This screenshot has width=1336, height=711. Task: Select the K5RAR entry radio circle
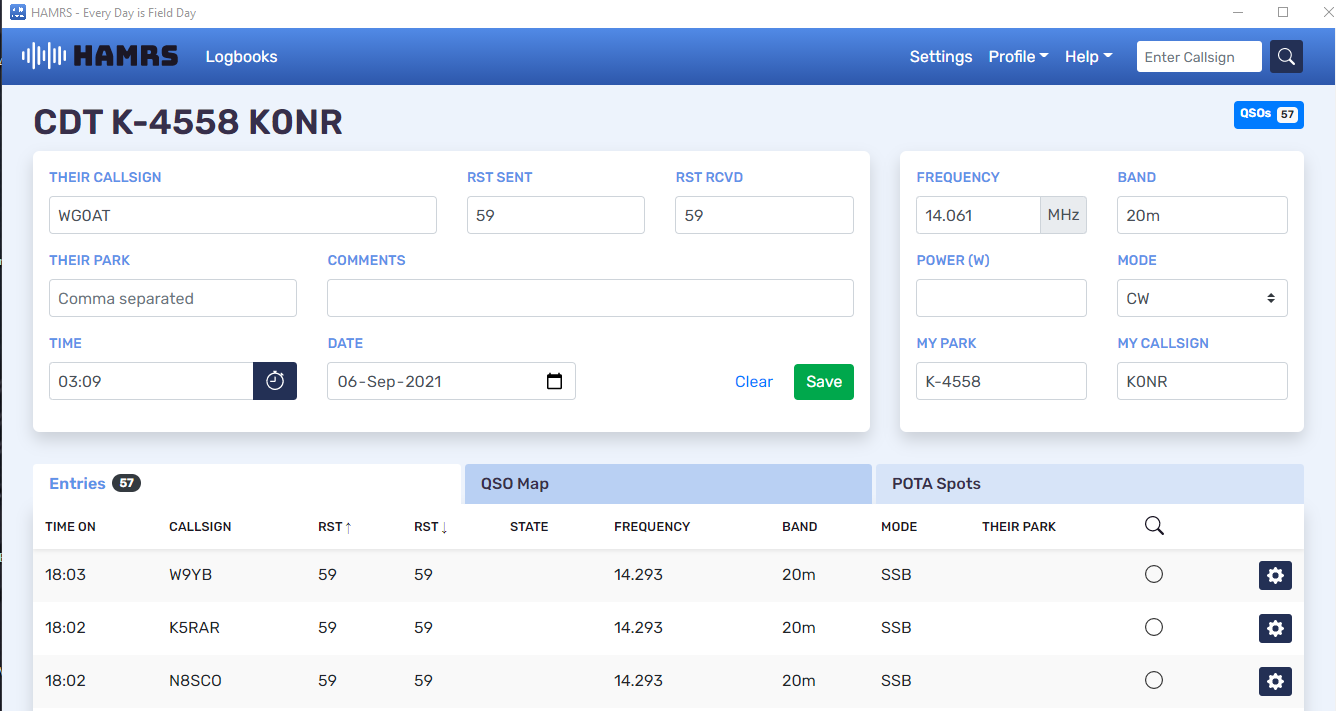pos(1153,627)
